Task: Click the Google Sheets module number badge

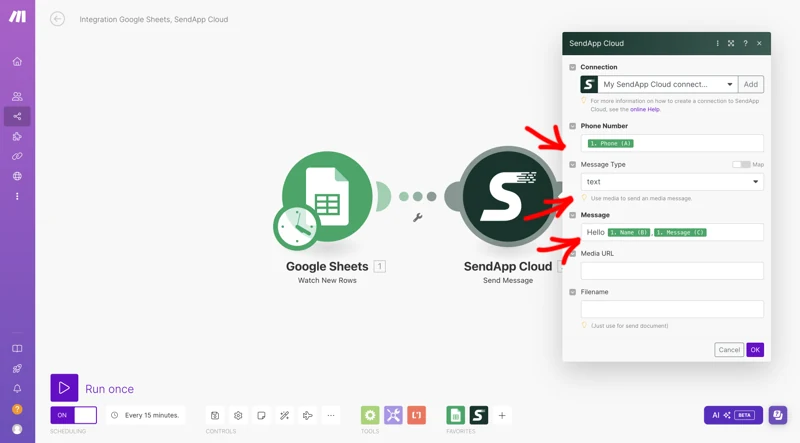Action: point(380,266)
